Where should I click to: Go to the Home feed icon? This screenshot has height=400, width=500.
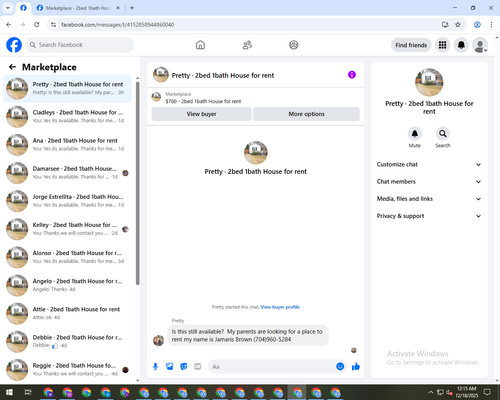[200, 45]
